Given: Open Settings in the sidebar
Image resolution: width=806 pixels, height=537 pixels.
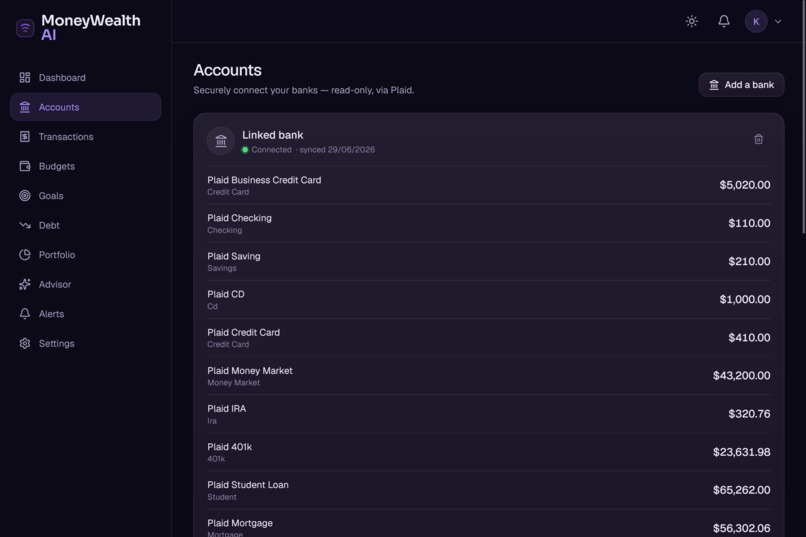Looking at the screenshot, I should pyautogui.click(x=85, y=343).
